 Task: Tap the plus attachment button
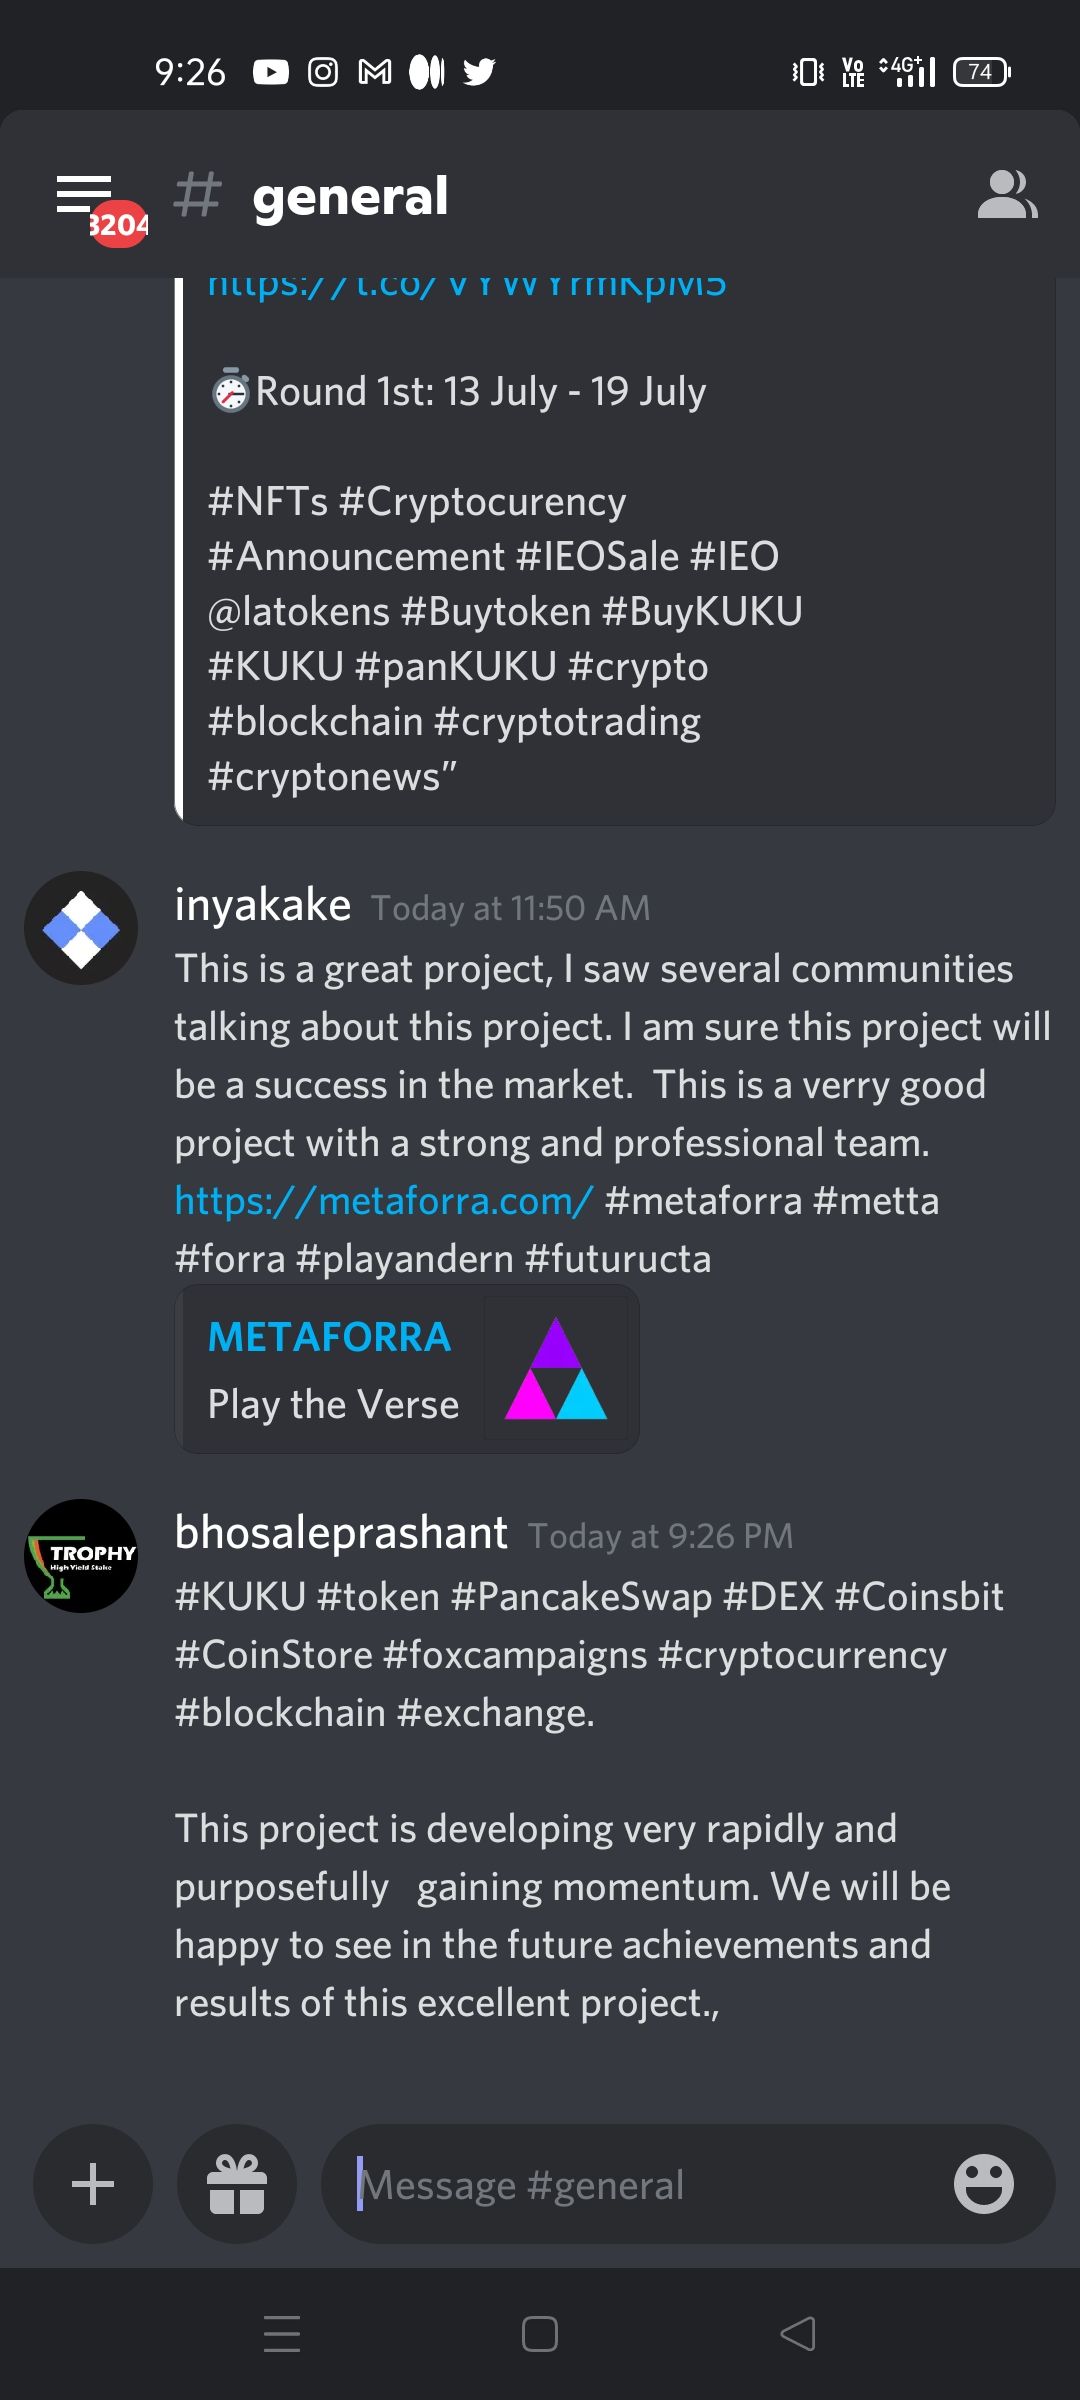click(x=93, y=2184)
